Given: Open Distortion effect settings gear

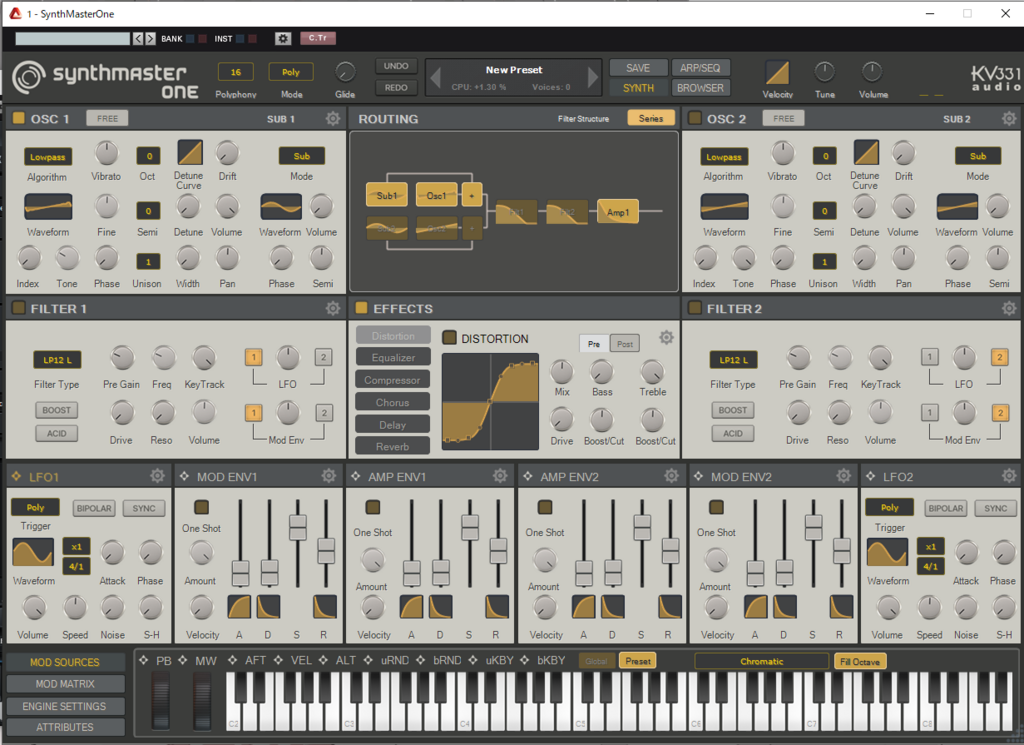Looking at the screenshot, I should [x=666, y=338].
